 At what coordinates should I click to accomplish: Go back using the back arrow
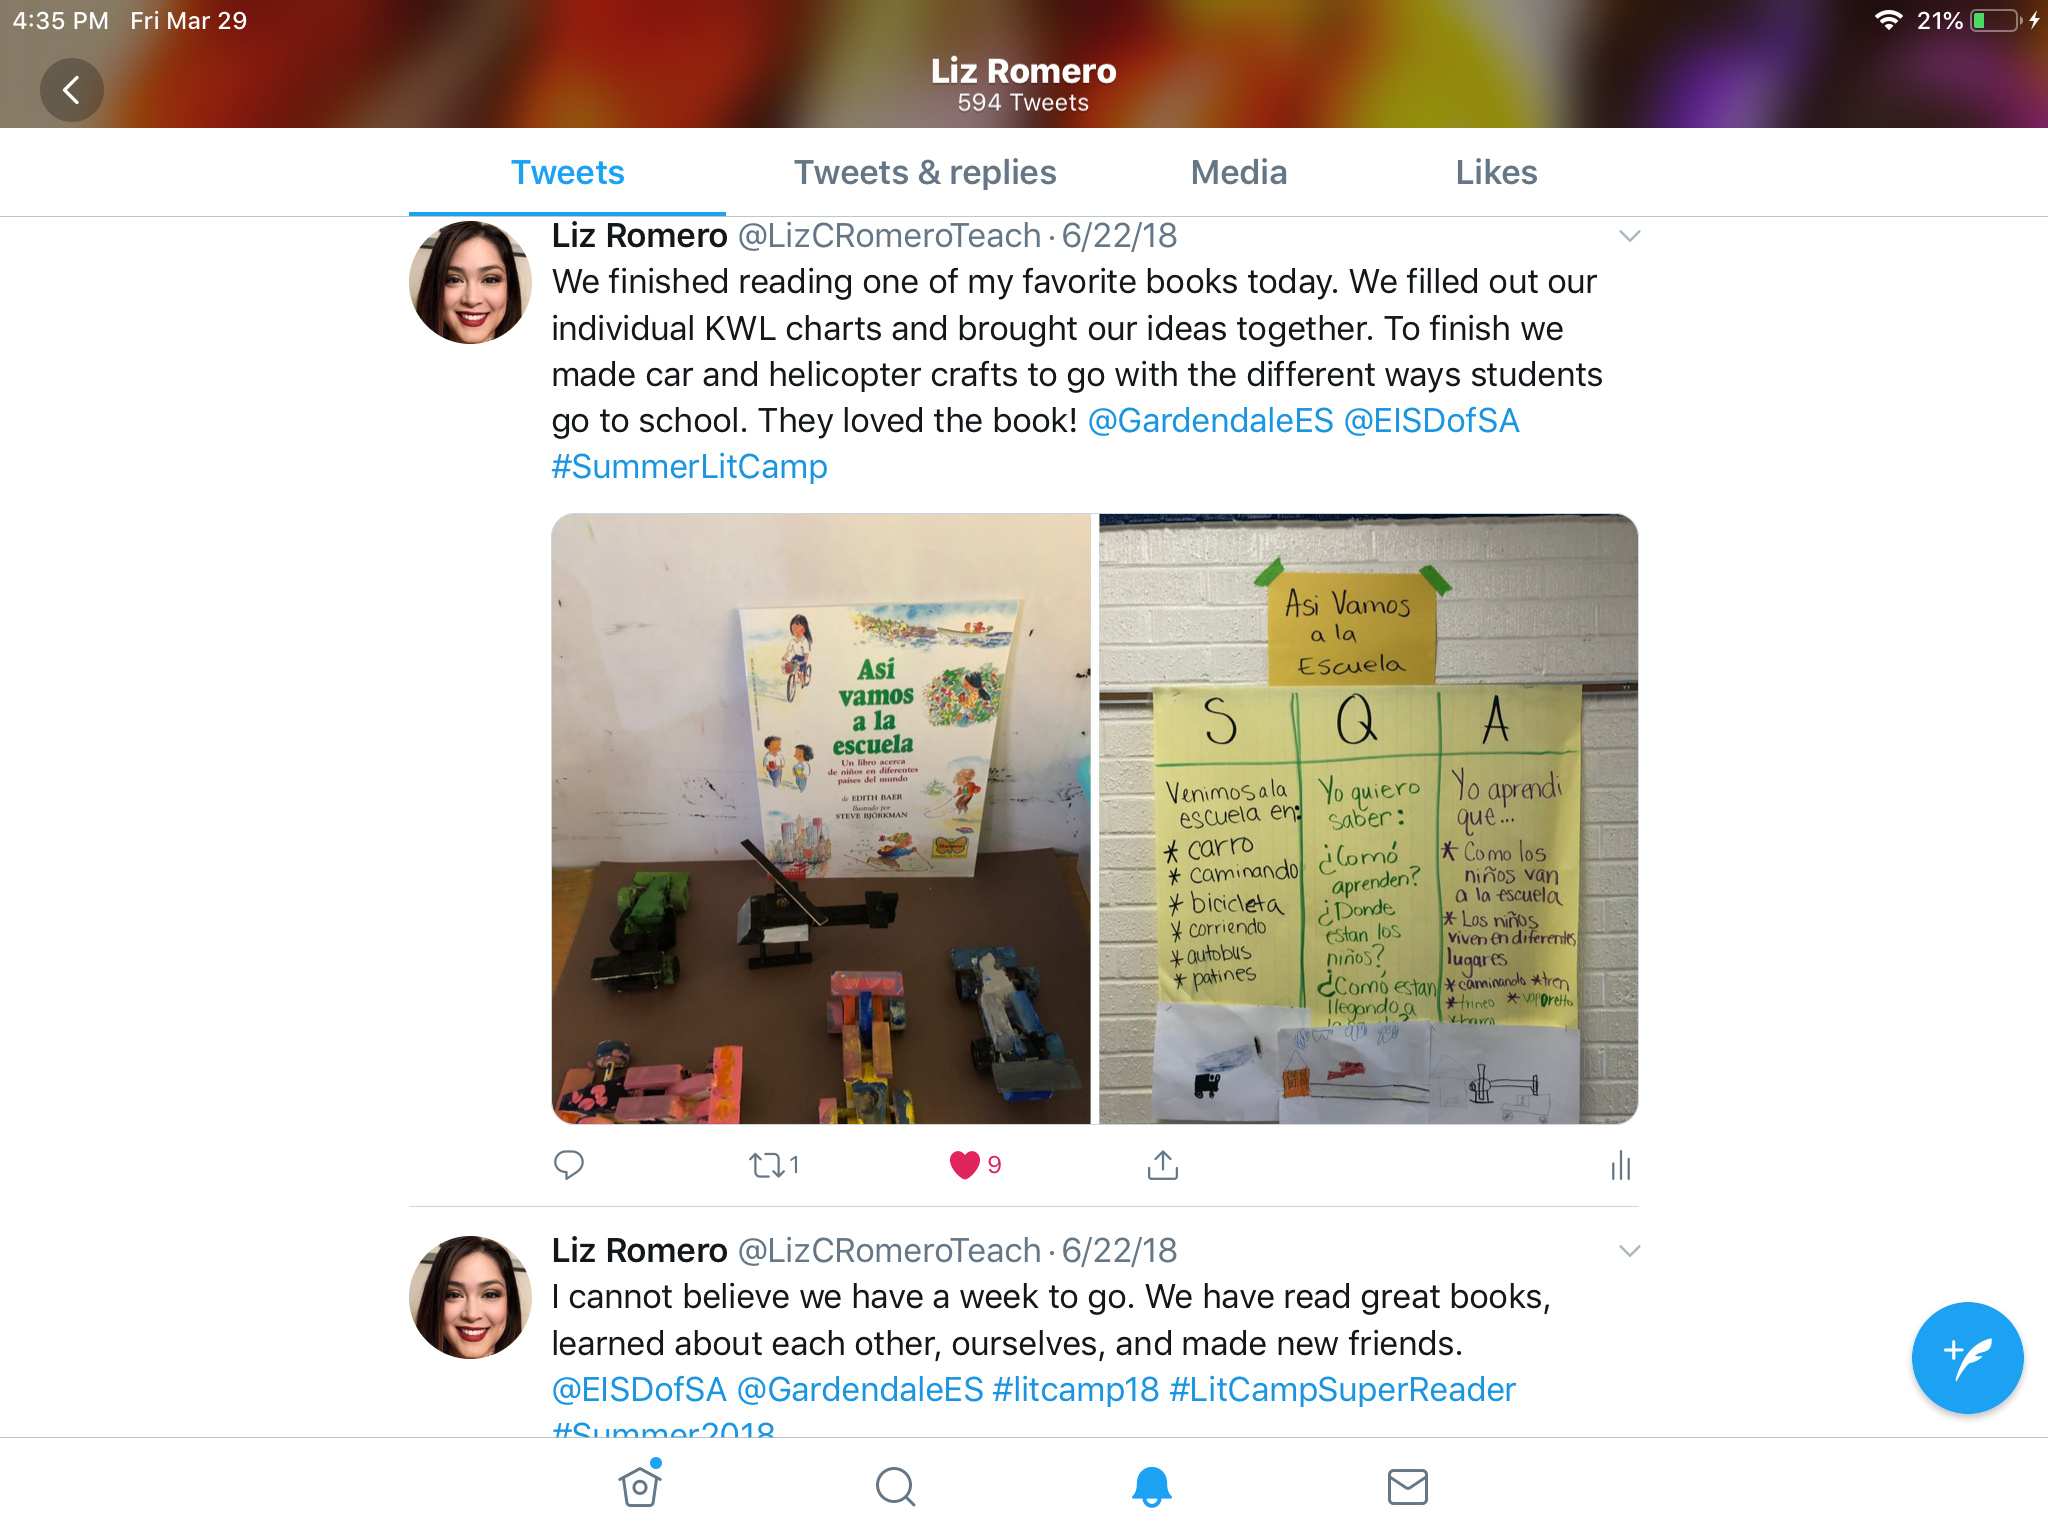pyautogui.click(x=71, y=90)
